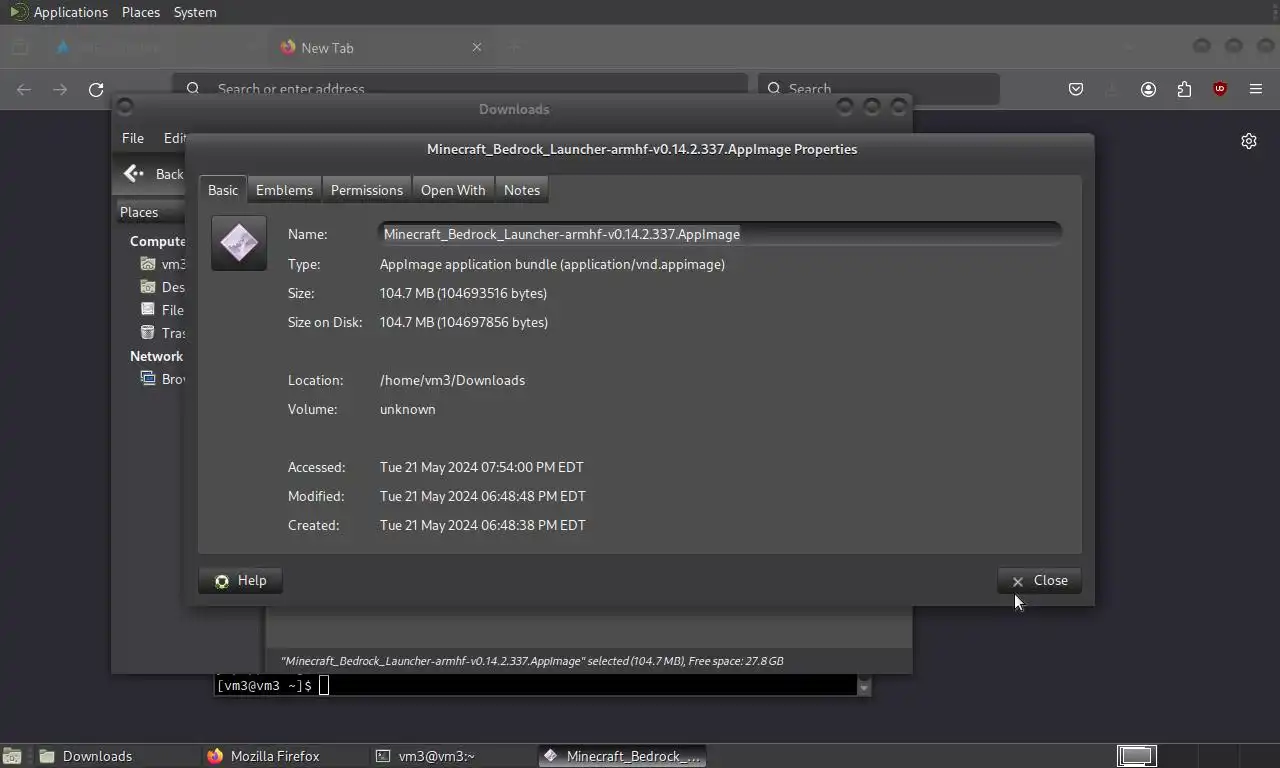1280x768 pixels.
Task: Click the Name input field
Action: pyautogui.click(x=720, y=234)
